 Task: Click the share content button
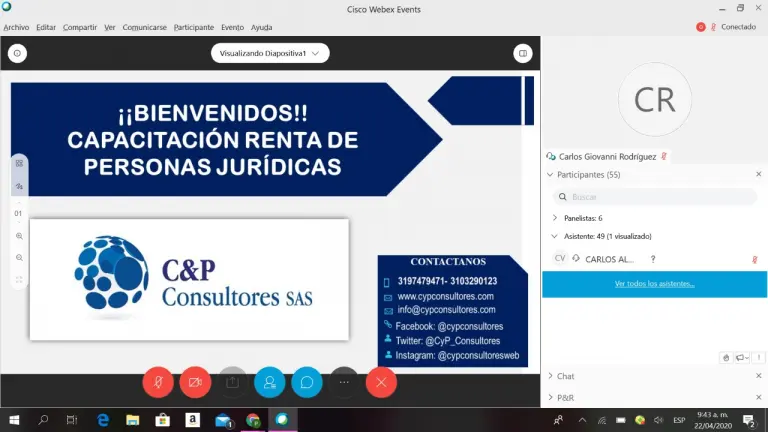[x=232, y=381]
